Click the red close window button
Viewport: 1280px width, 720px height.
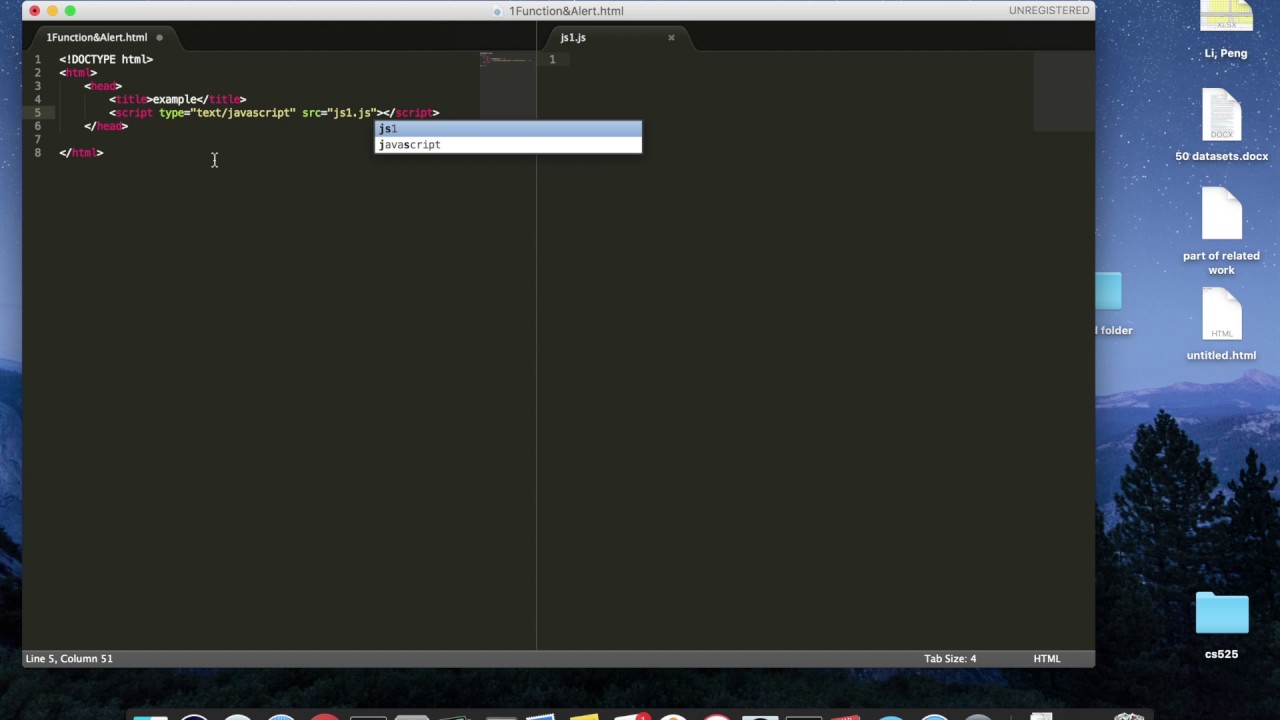(34, 10)
